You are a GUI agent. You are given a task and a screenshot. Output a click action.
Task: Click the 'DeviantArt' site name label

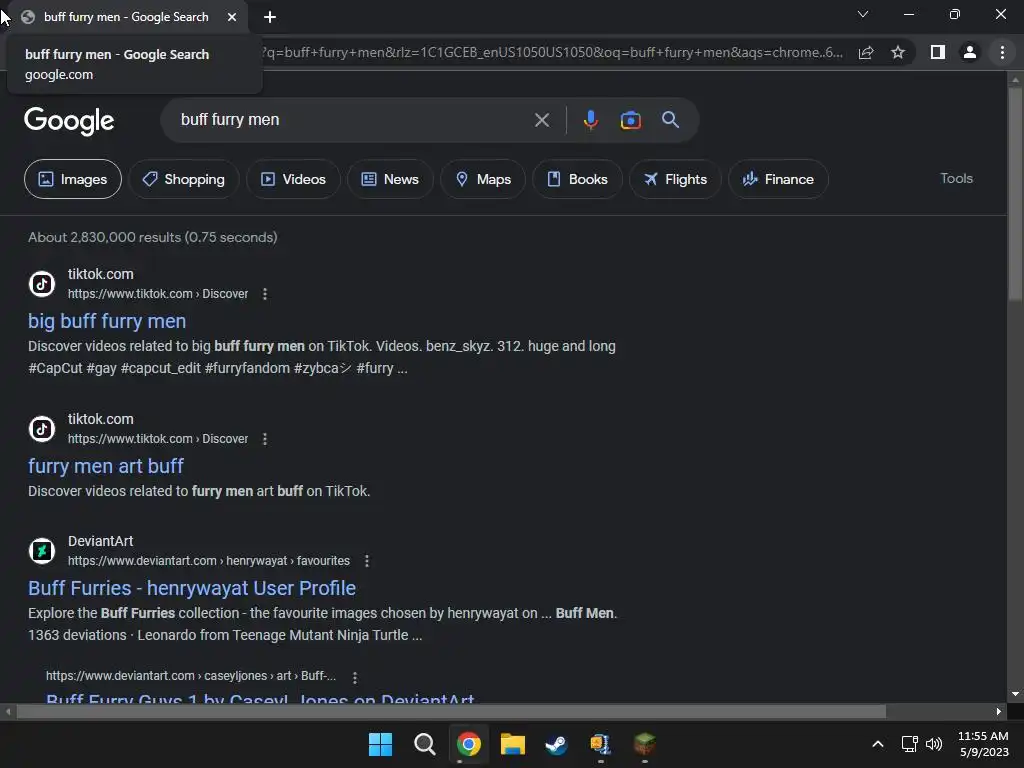101,541
